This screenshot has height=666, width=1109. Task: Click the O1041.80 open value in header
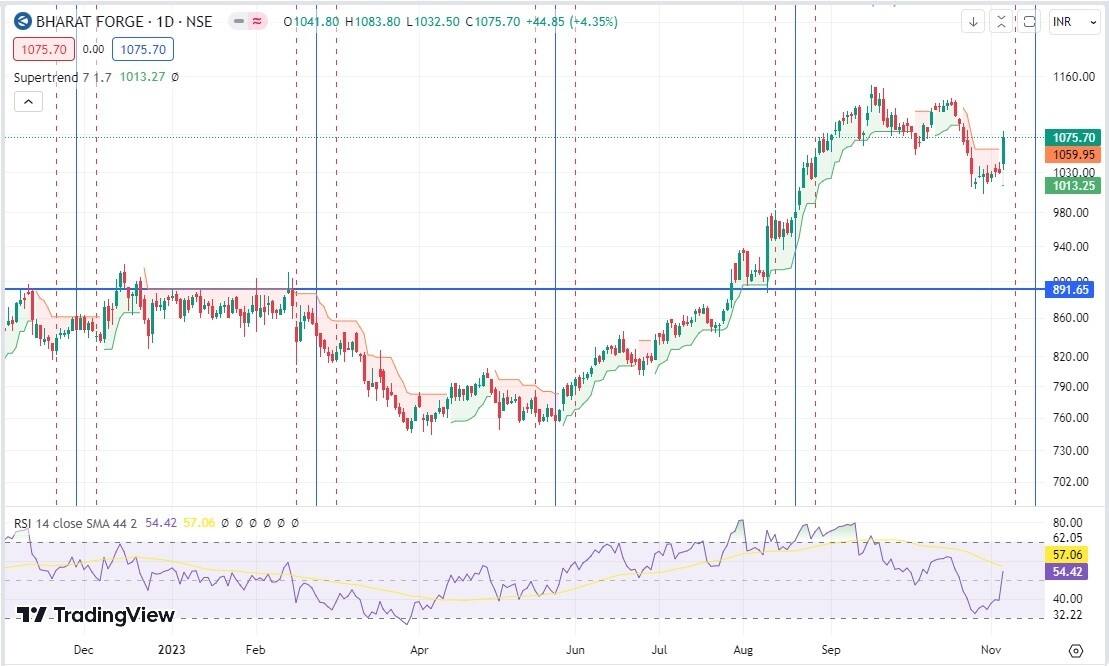(x=311, y=22)
